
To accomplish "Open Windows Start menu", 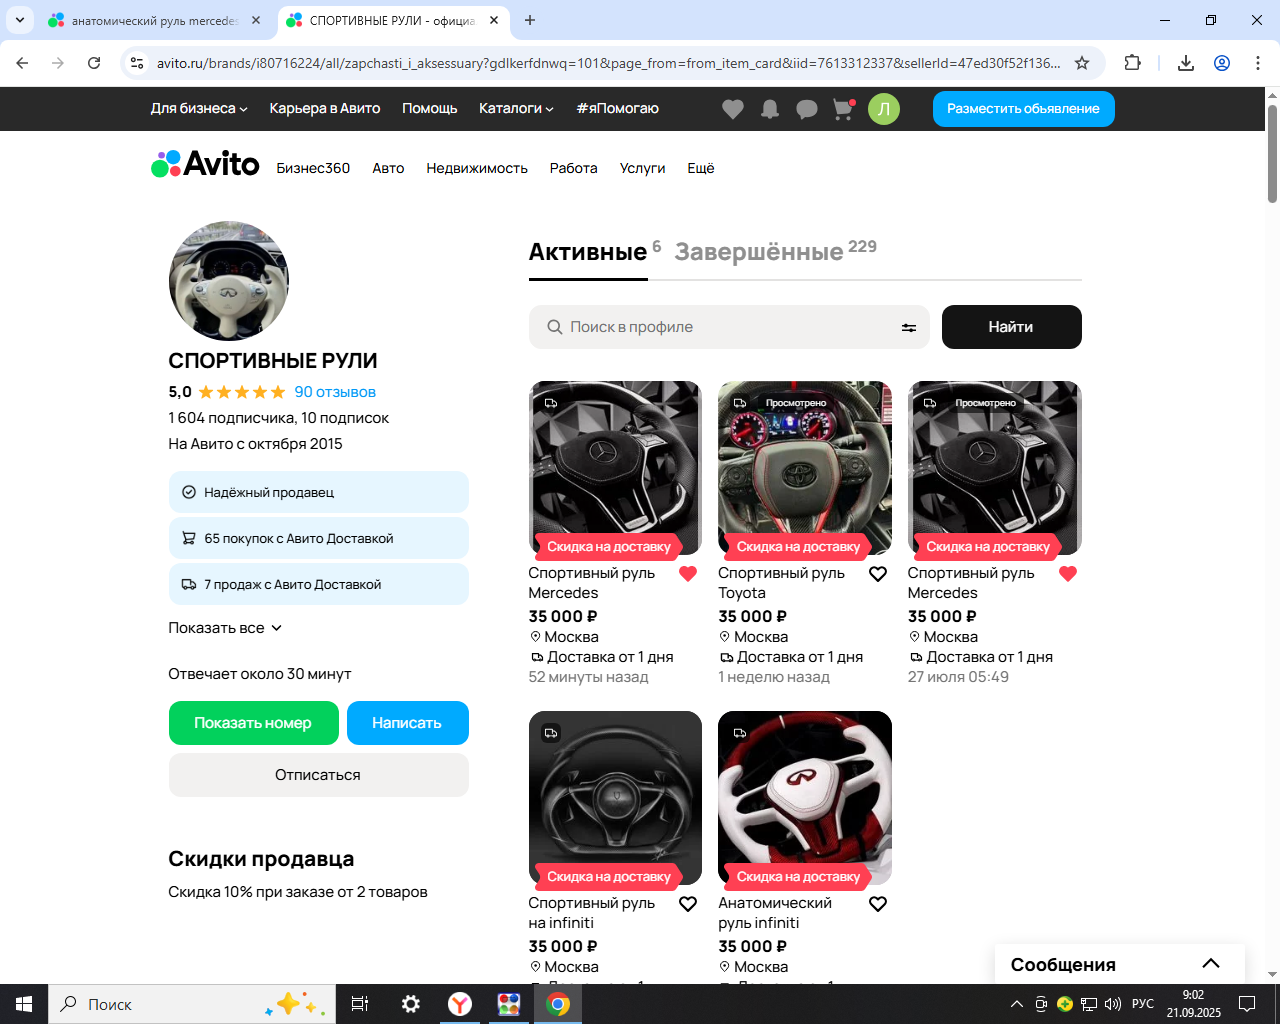I will click(24, 1004).
